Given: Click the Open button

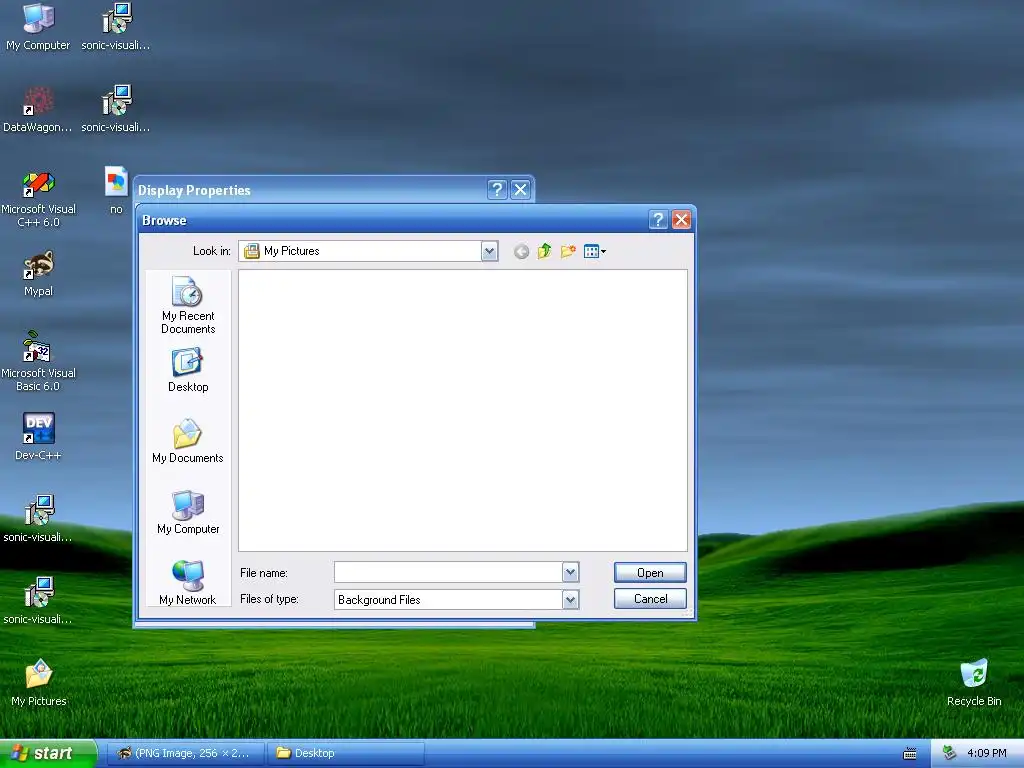Looking at the screenshot, I should click(x=650, y=573).
